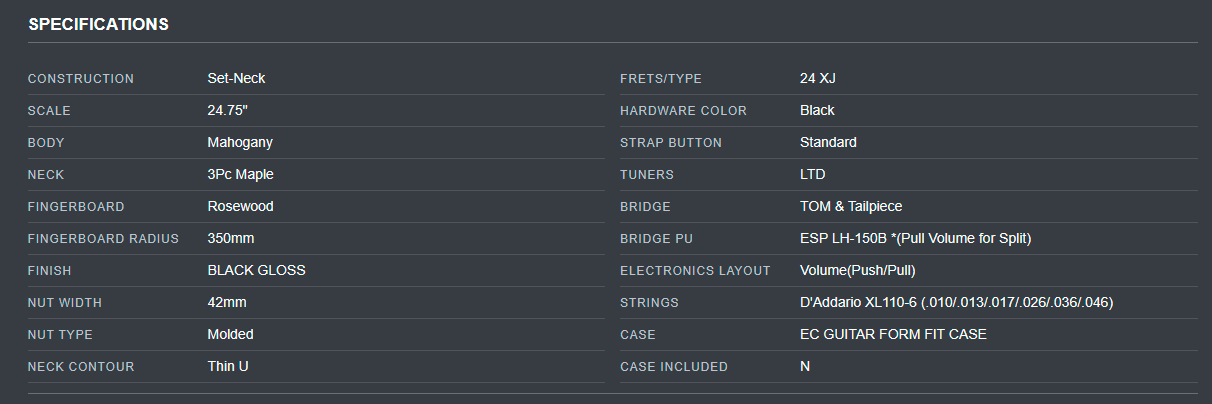The image size is (1212, 404).
Task: Select the Standard strap button value
Action: (x=828, y=142)
